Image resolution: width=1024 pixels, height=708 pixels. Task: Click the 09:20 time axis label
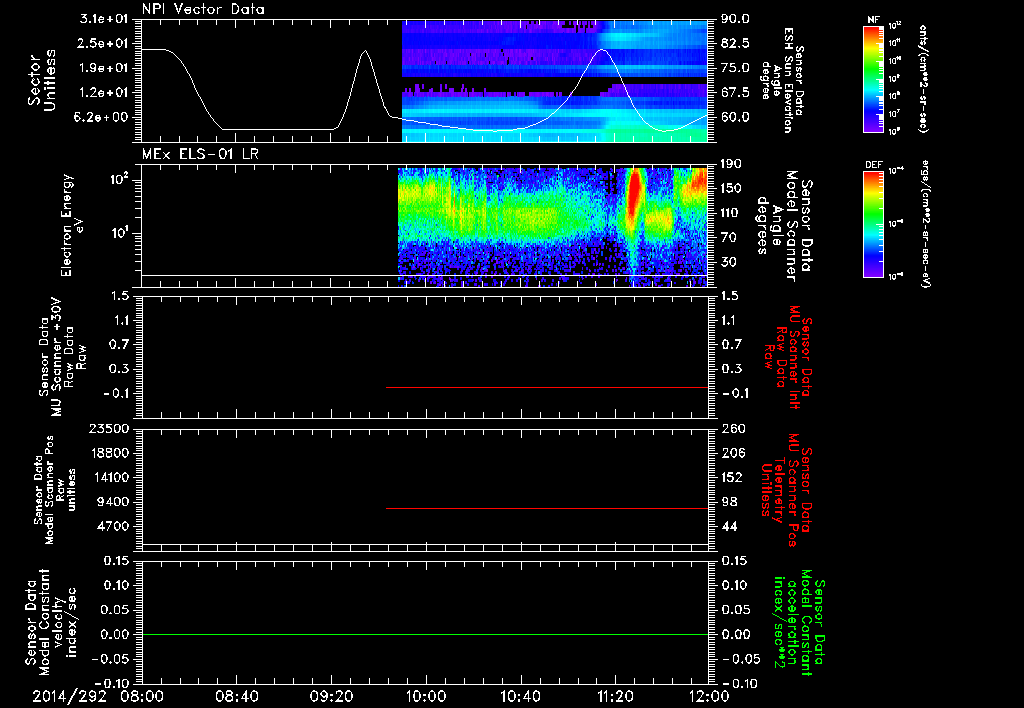[331, 696]
